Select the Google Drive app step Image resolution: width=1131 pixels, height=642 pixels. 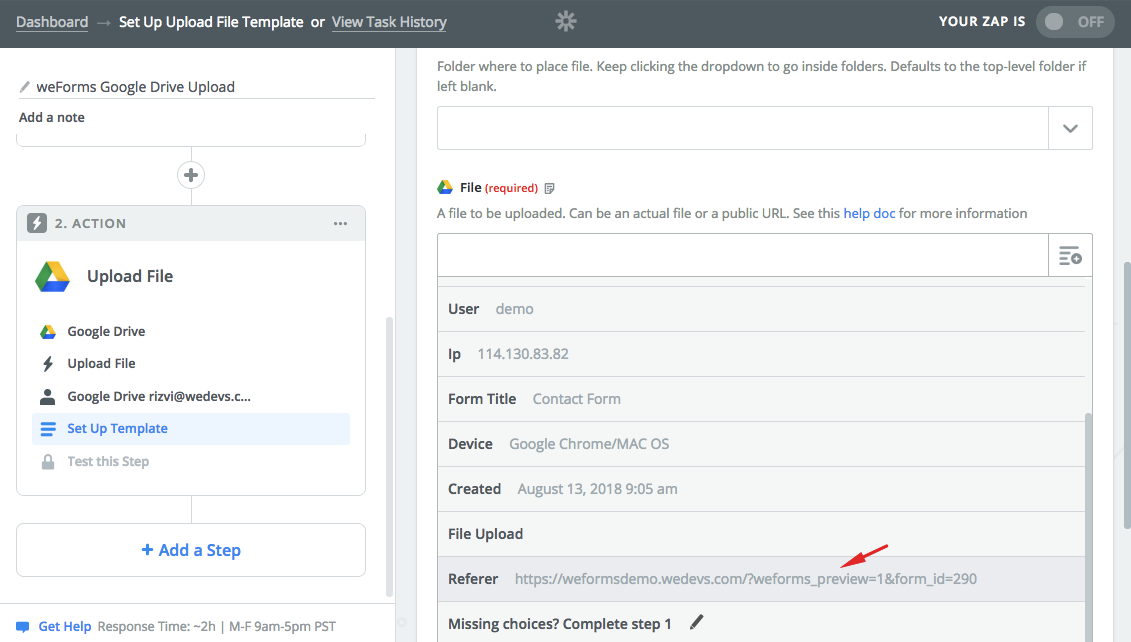pyautogui.click(x=106, y=332)
